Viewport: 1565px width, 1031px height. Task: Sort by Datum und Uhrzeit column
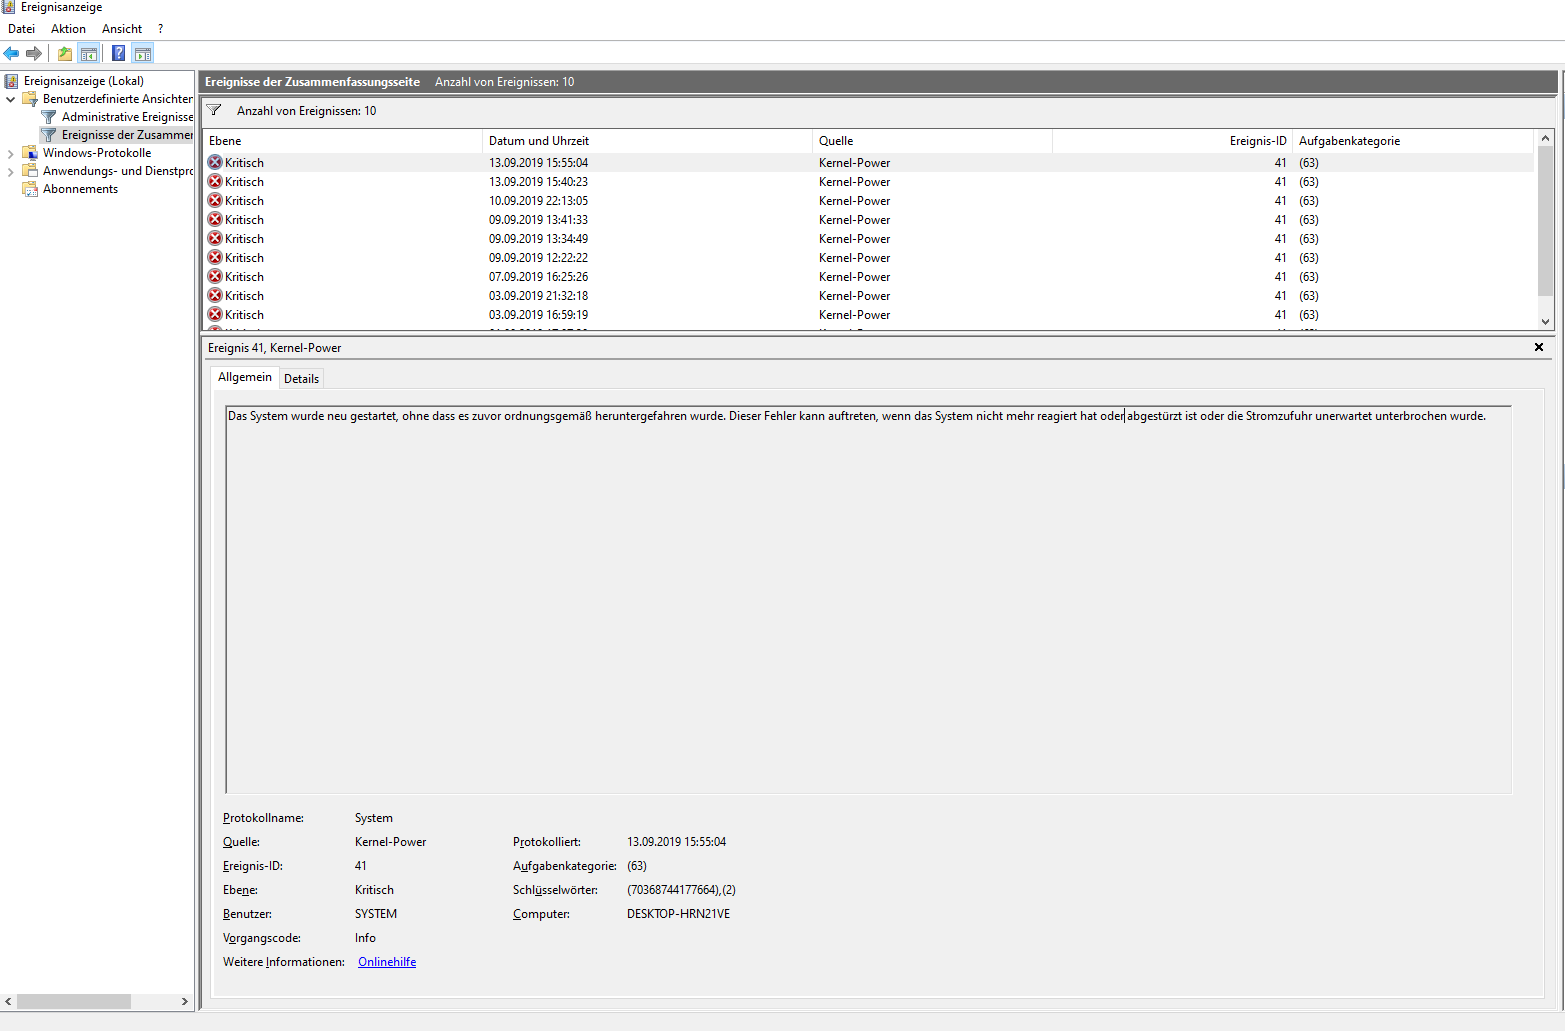point(647,141)
